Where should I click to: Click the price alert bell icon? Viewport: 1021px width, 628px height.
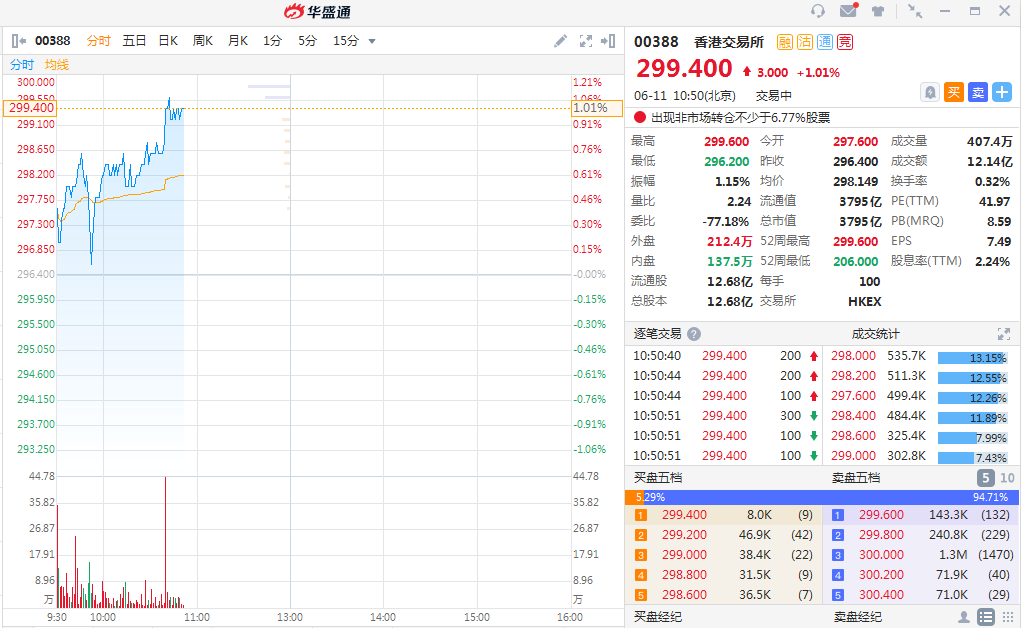point(930,92)
